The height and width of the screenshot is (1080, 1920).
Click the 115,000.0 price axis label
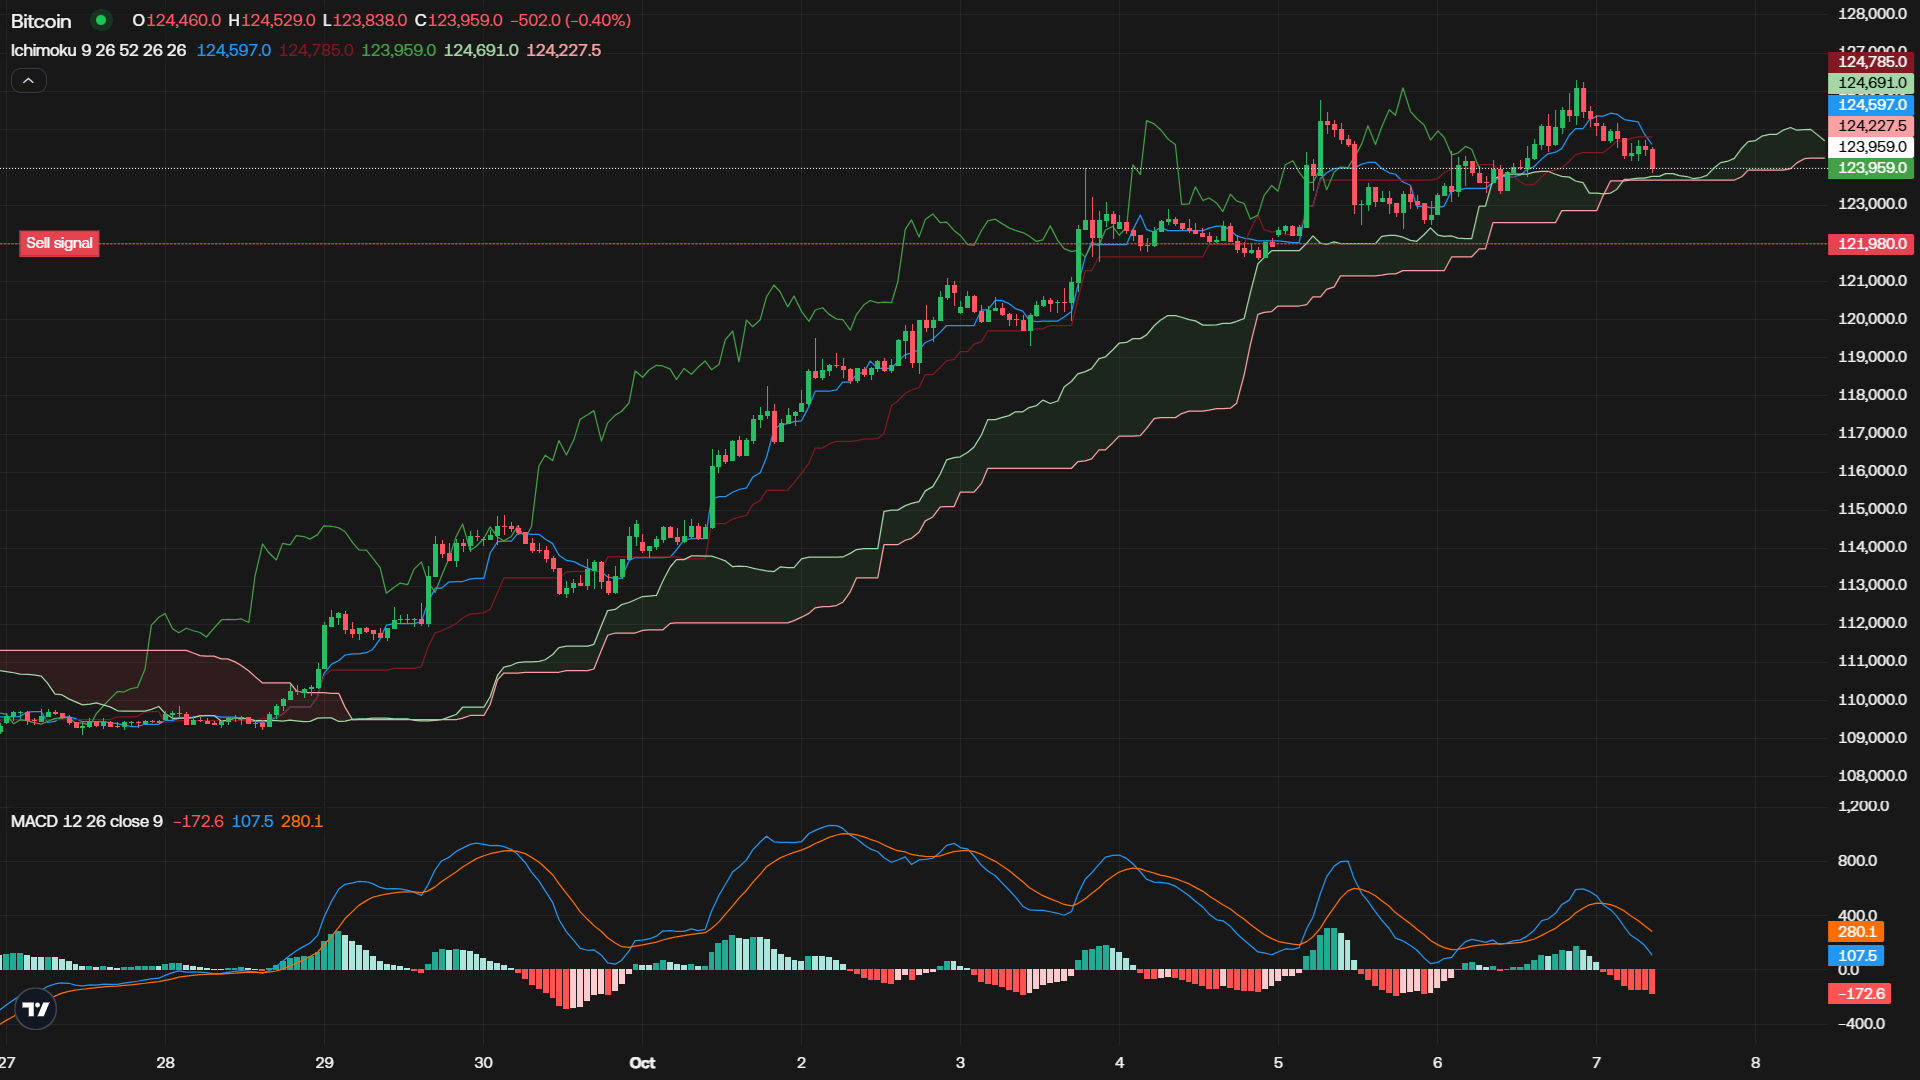[1872, 509]
